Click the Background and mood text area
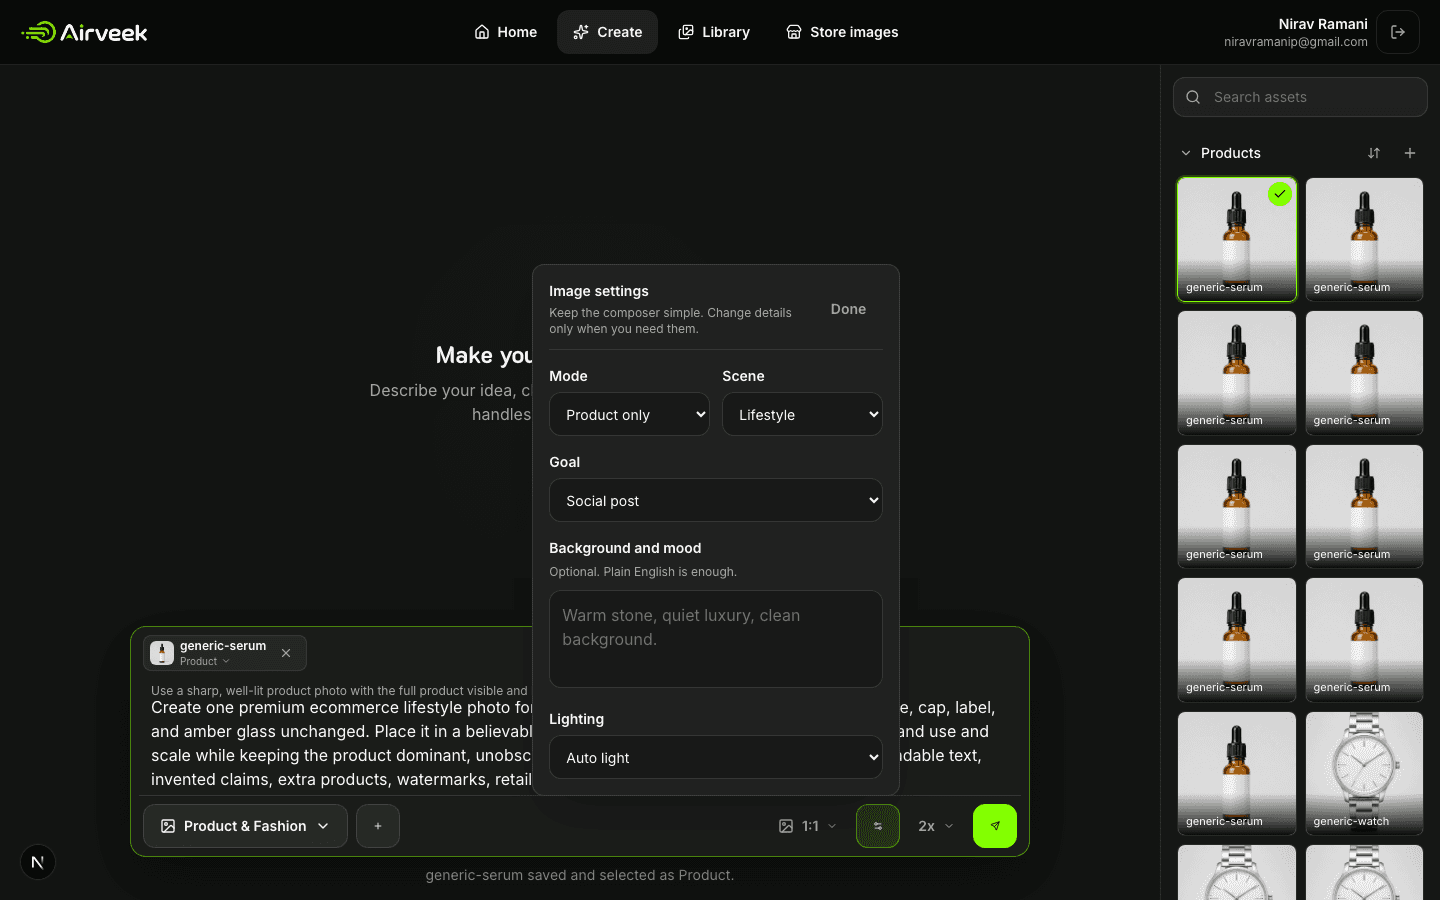 coord(716,639)
